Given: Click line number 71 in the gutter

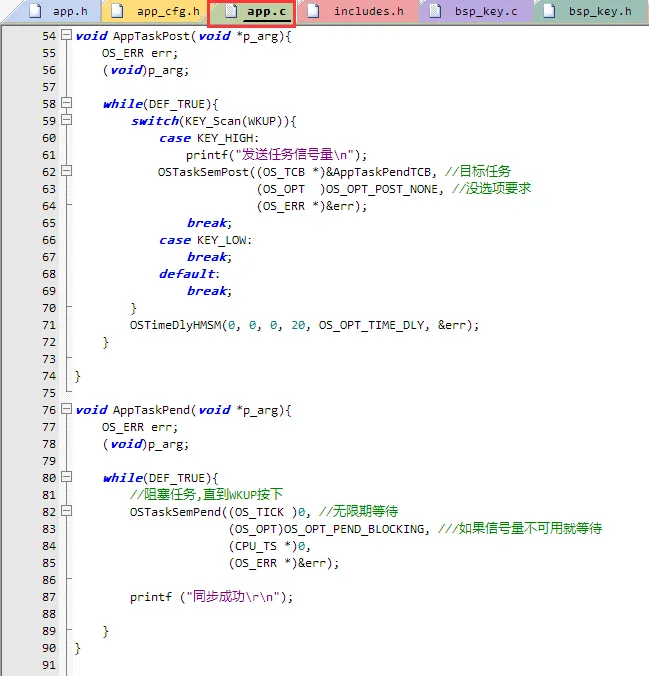Looking at the screenshot, I should coord(49,325).
